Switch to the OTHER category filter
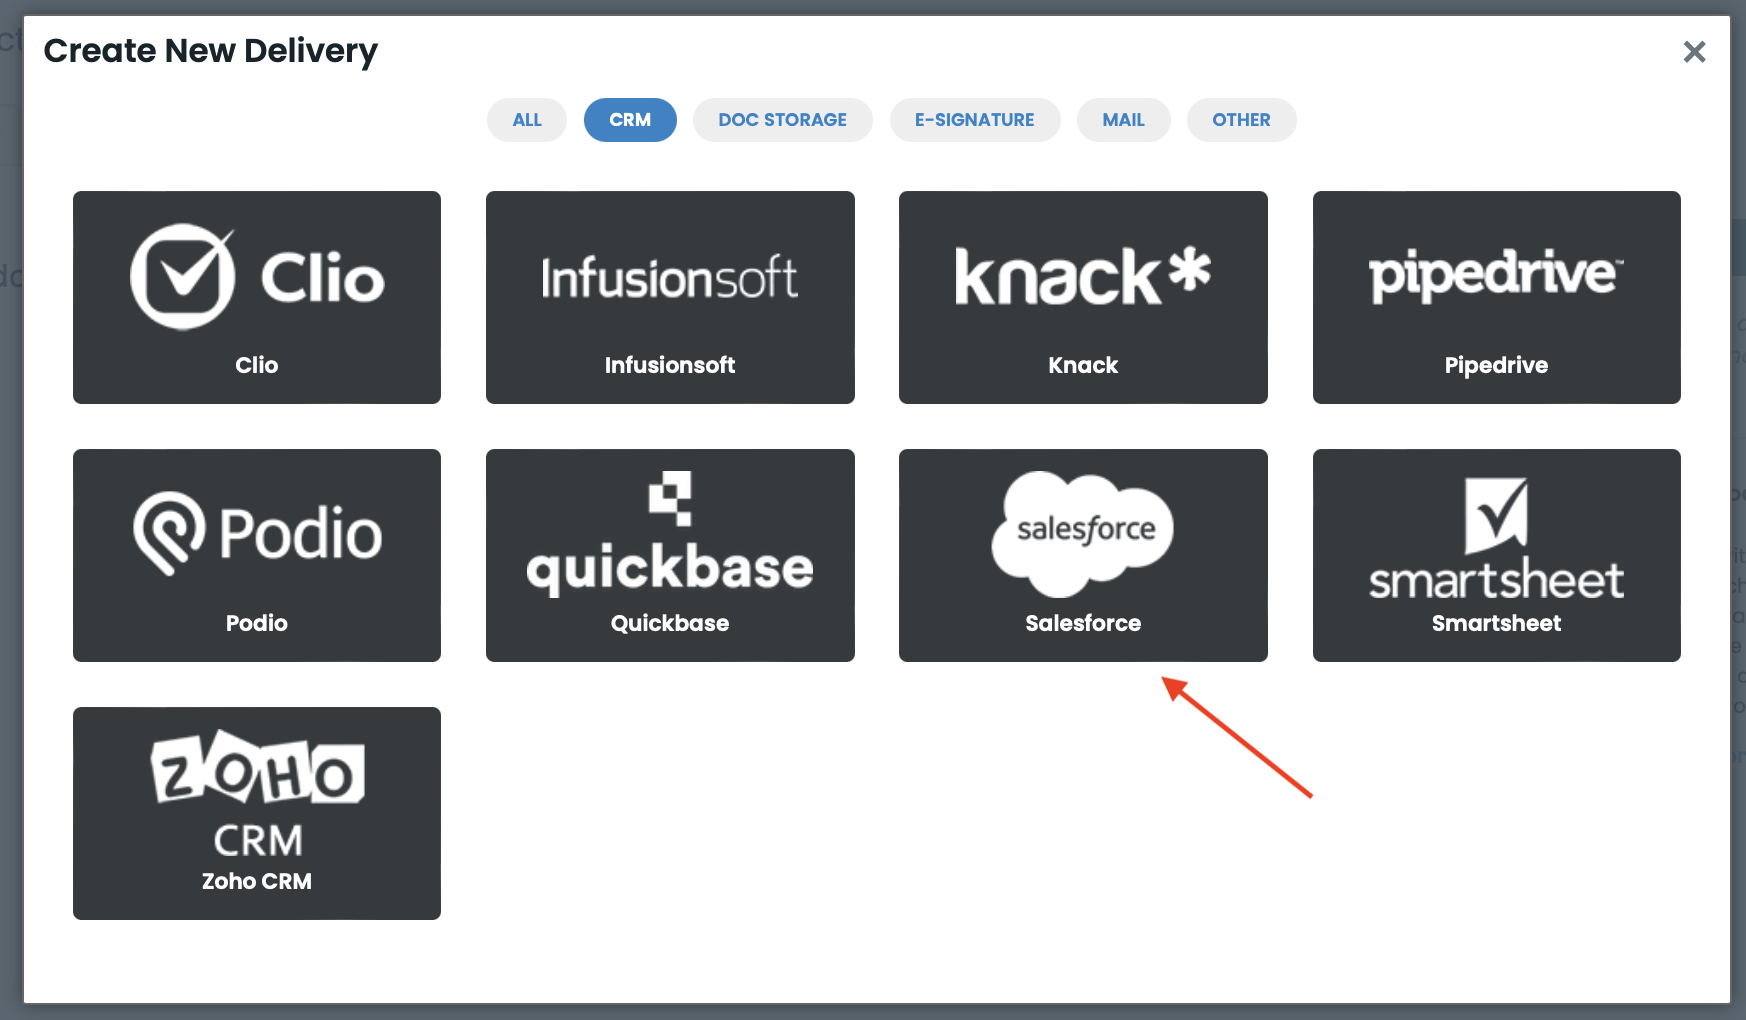Viewport: 1746px width, 1020px height. click(x=1241, y=120)
